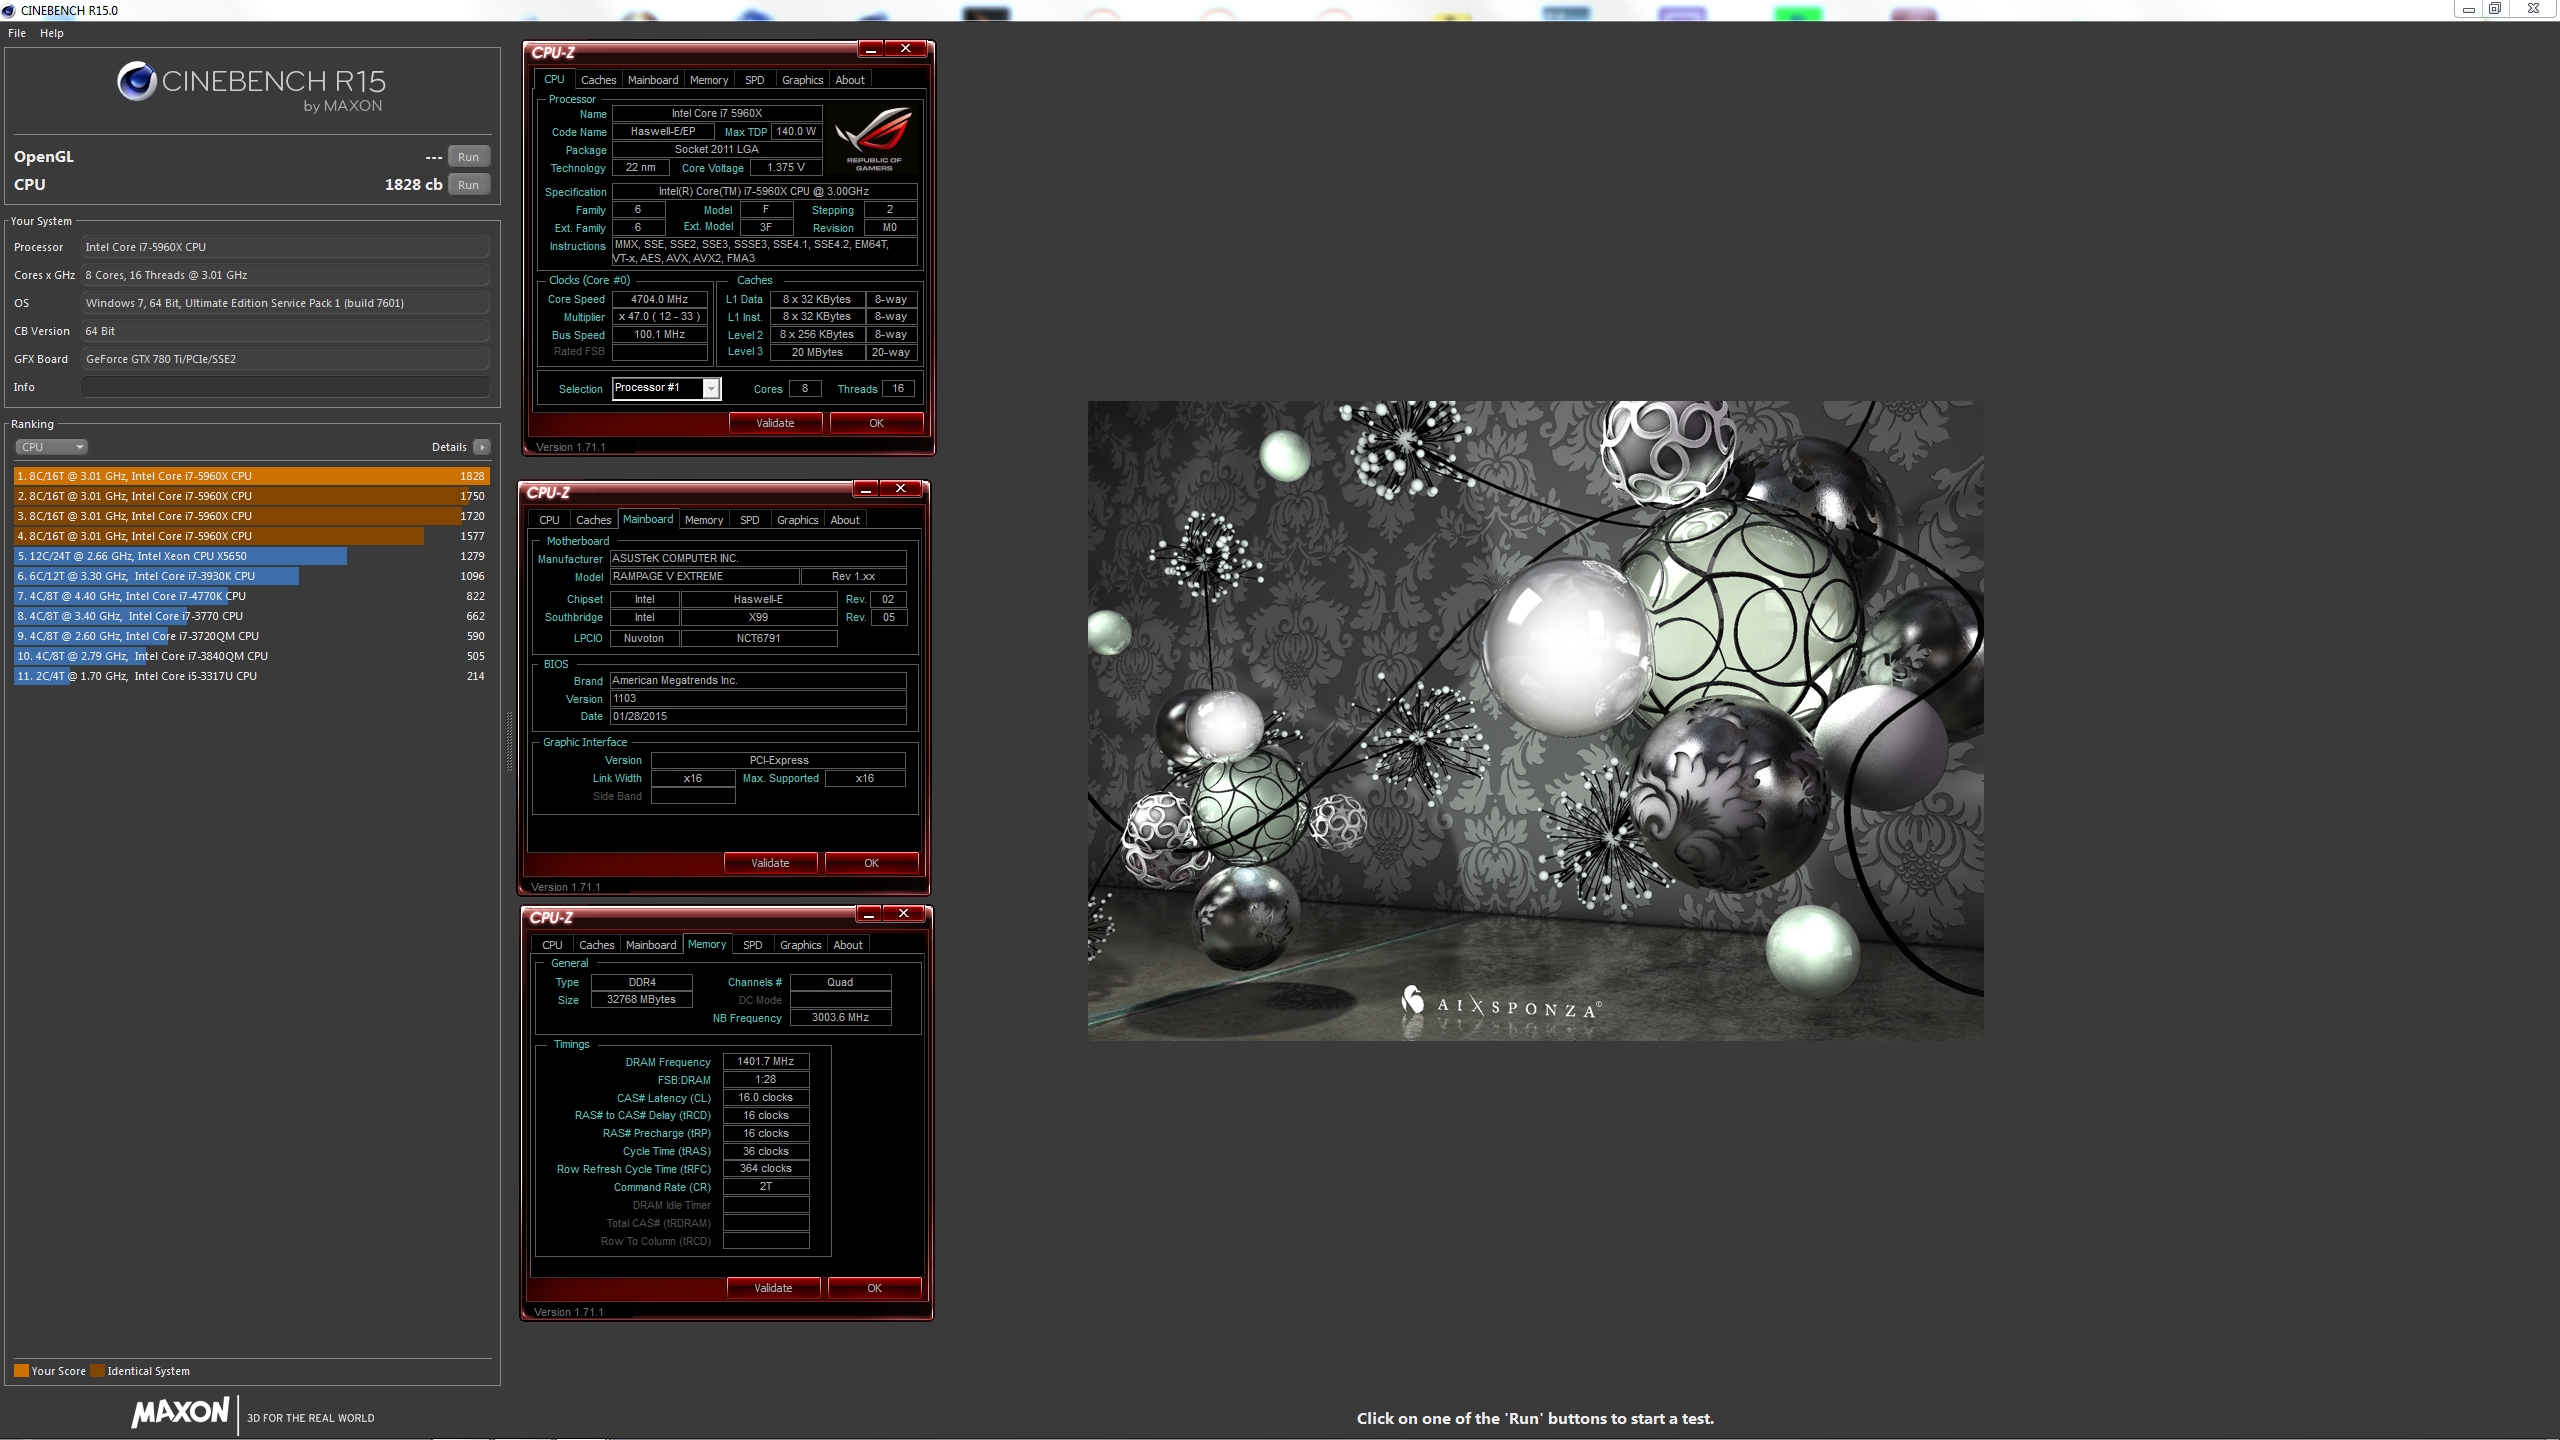Click the Cinebench title bar icon
The width and height of the screenshot is (2560, 1440).
8,10
